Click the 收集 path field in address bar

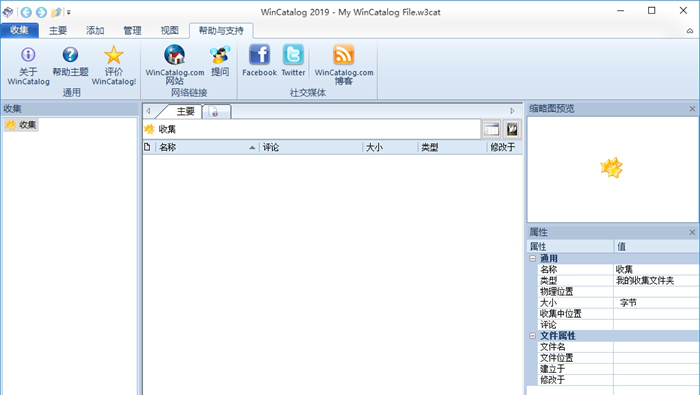click(312, 130)
